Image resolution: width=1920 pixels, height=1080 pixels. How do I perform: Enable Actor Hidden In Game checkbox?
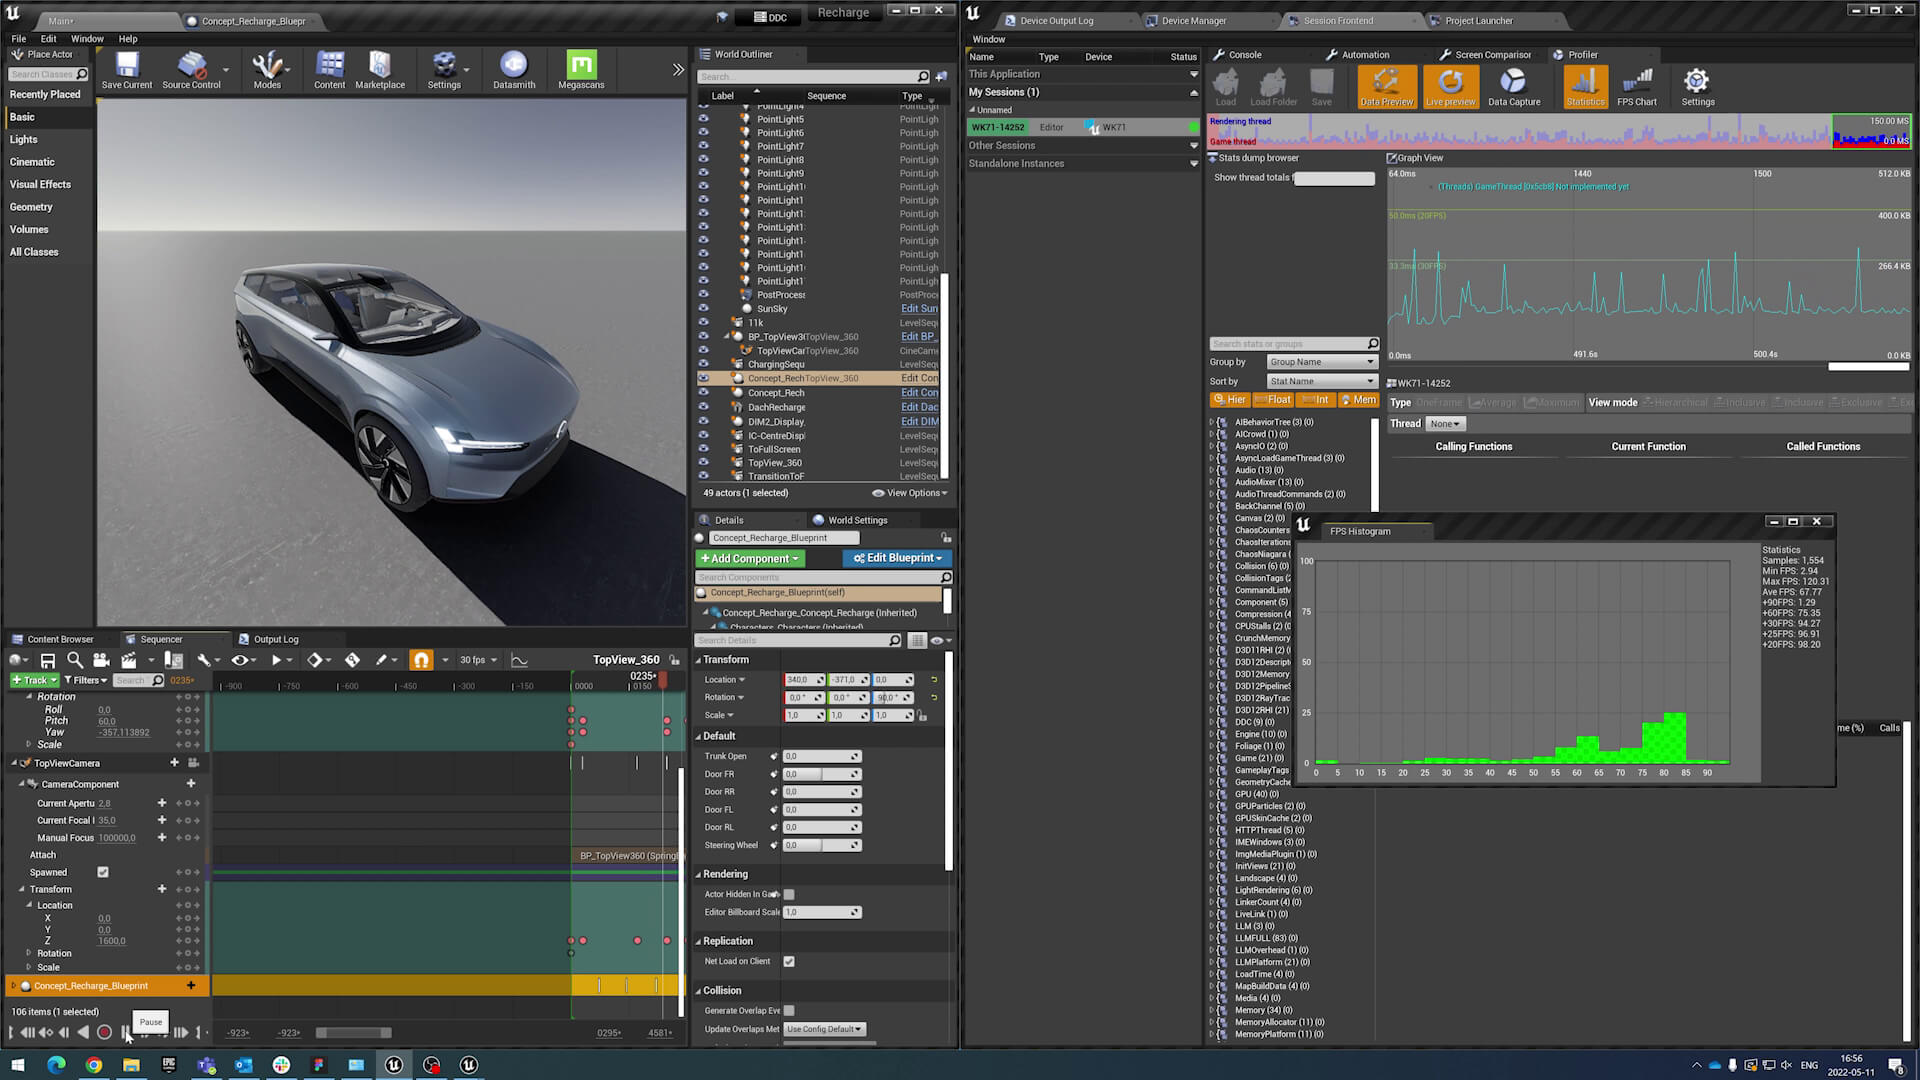789,894
